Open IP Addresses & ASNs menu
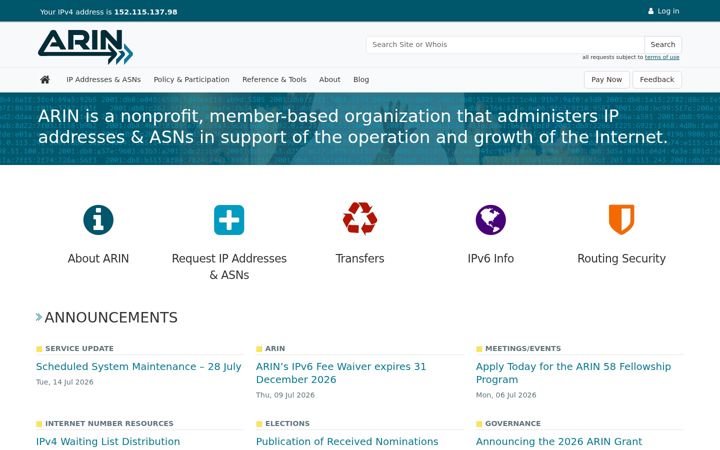The height and width of the screenshot is (450, 720). tap(104, 79)
